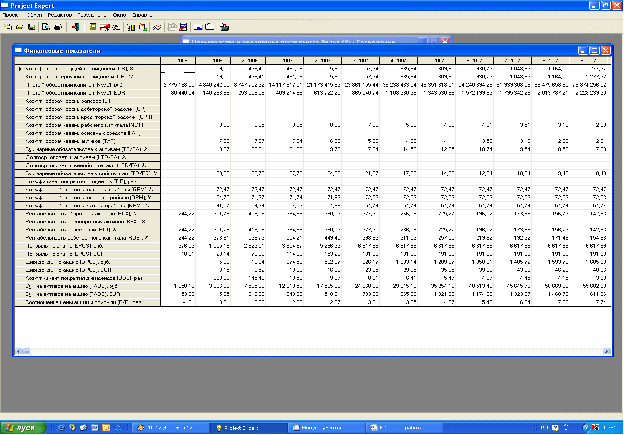The image size is (624, 435).
Task: Click the horizontal scrollbar thumb
Action: (26, 351)
